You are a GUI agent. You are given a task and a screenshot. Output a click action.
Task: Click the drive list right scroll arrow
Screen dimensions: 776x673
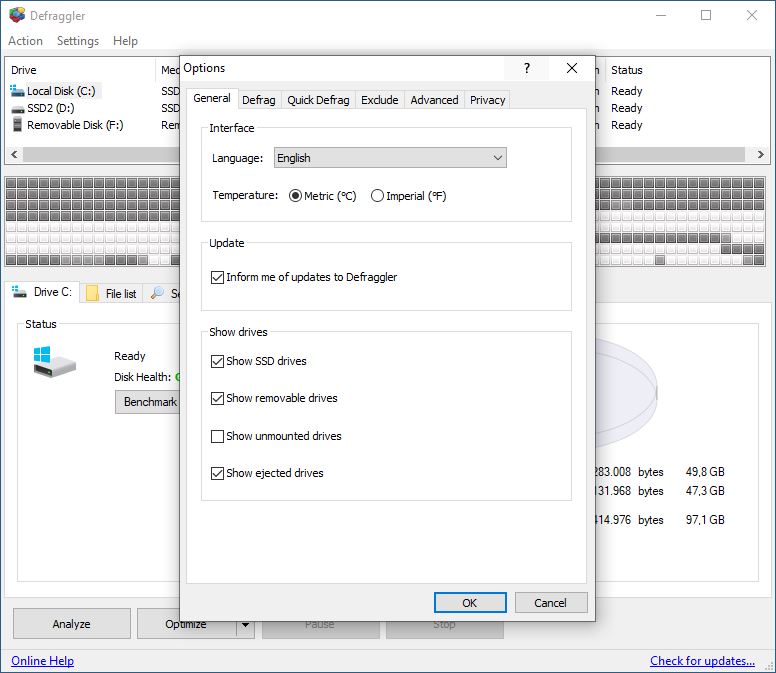pyautogui.click(x=761, y=154)
